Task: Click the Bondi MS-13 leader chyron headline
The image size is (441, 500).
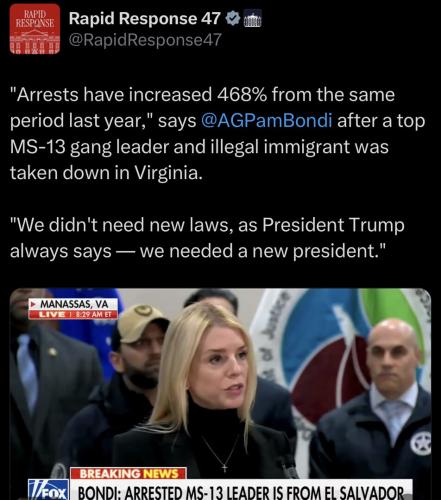Action: [x=241, y=491]
